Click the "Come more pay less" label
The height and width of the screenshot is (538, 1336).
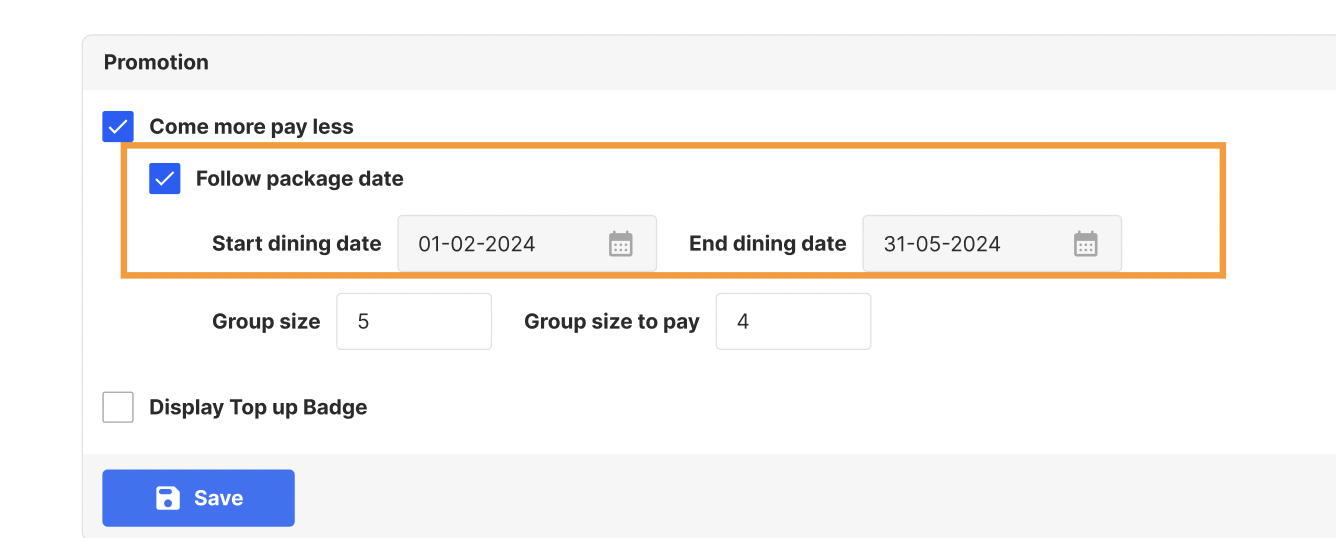[251, 127]
